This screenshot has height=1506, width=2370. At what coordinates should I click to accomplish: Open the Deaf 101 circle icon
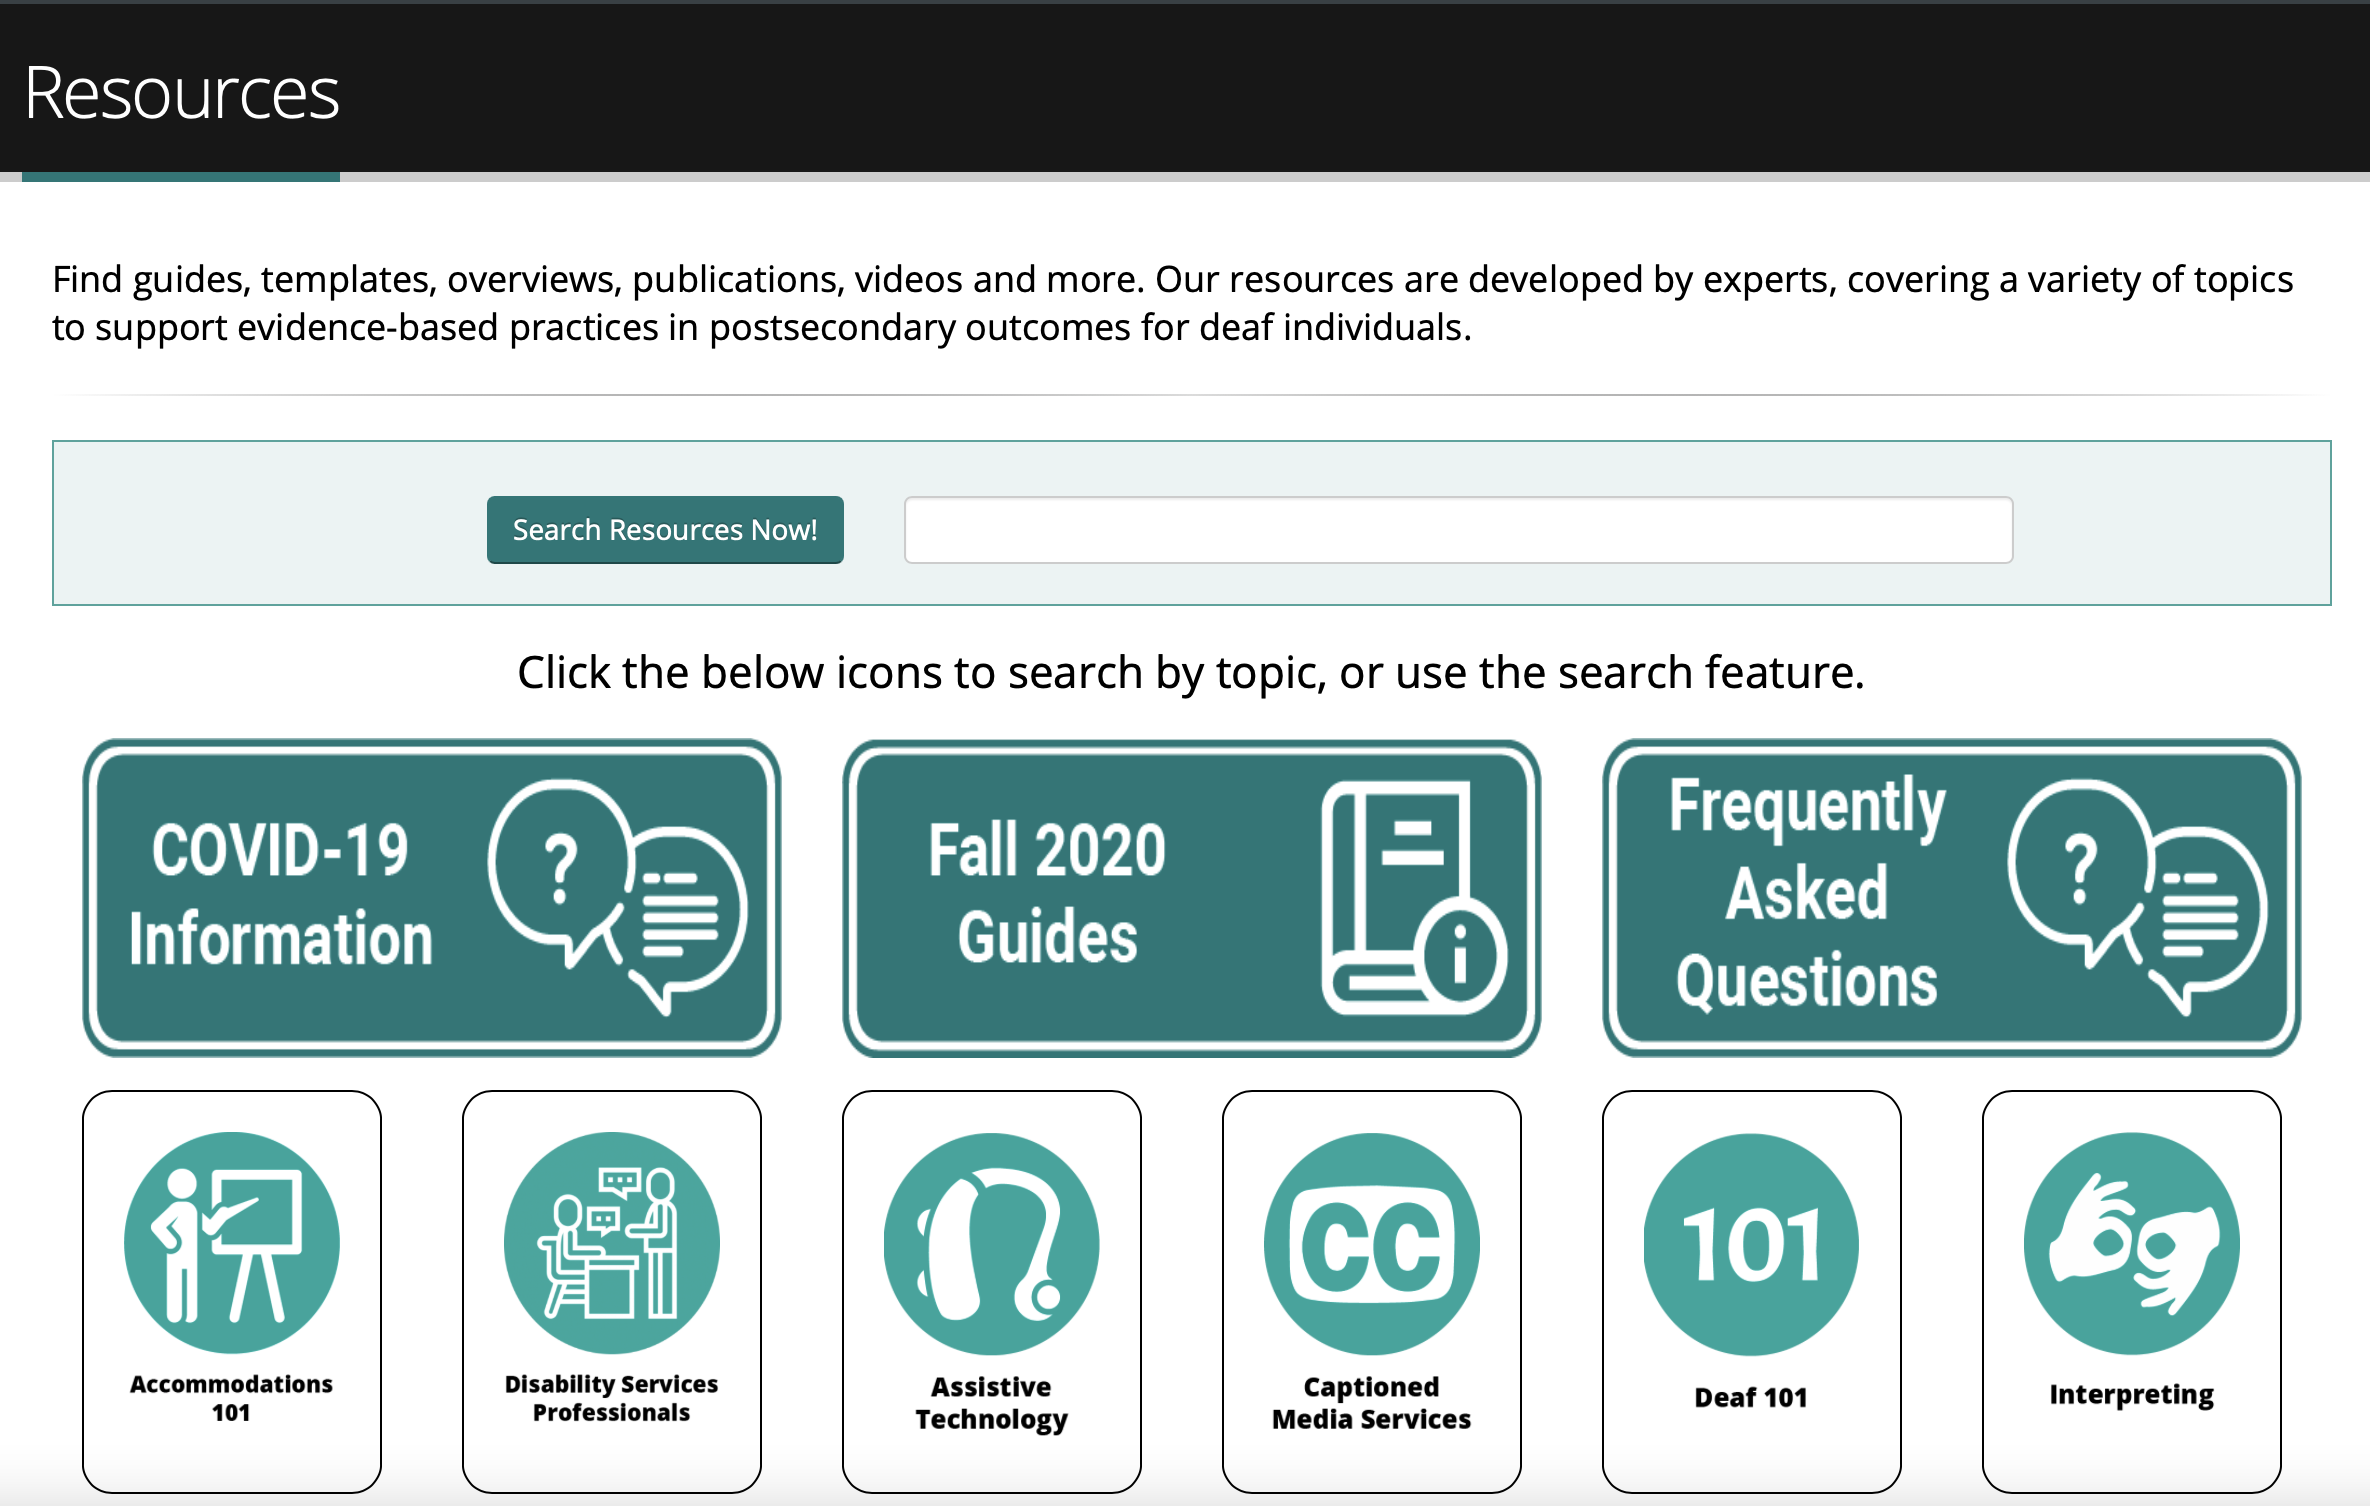[x=1751, y=1243]
